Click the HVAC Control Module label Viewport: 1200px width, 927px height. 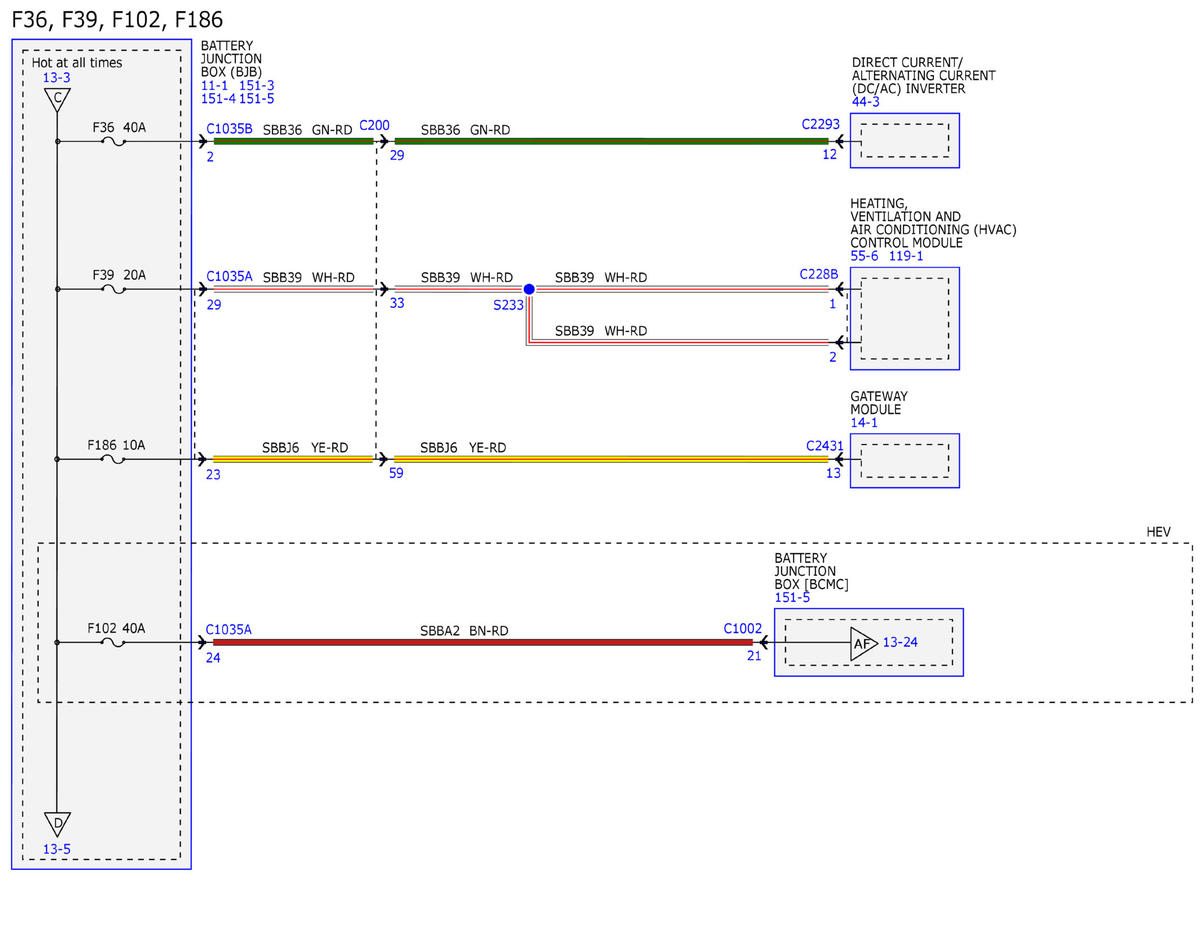click(x=933, y=223)
